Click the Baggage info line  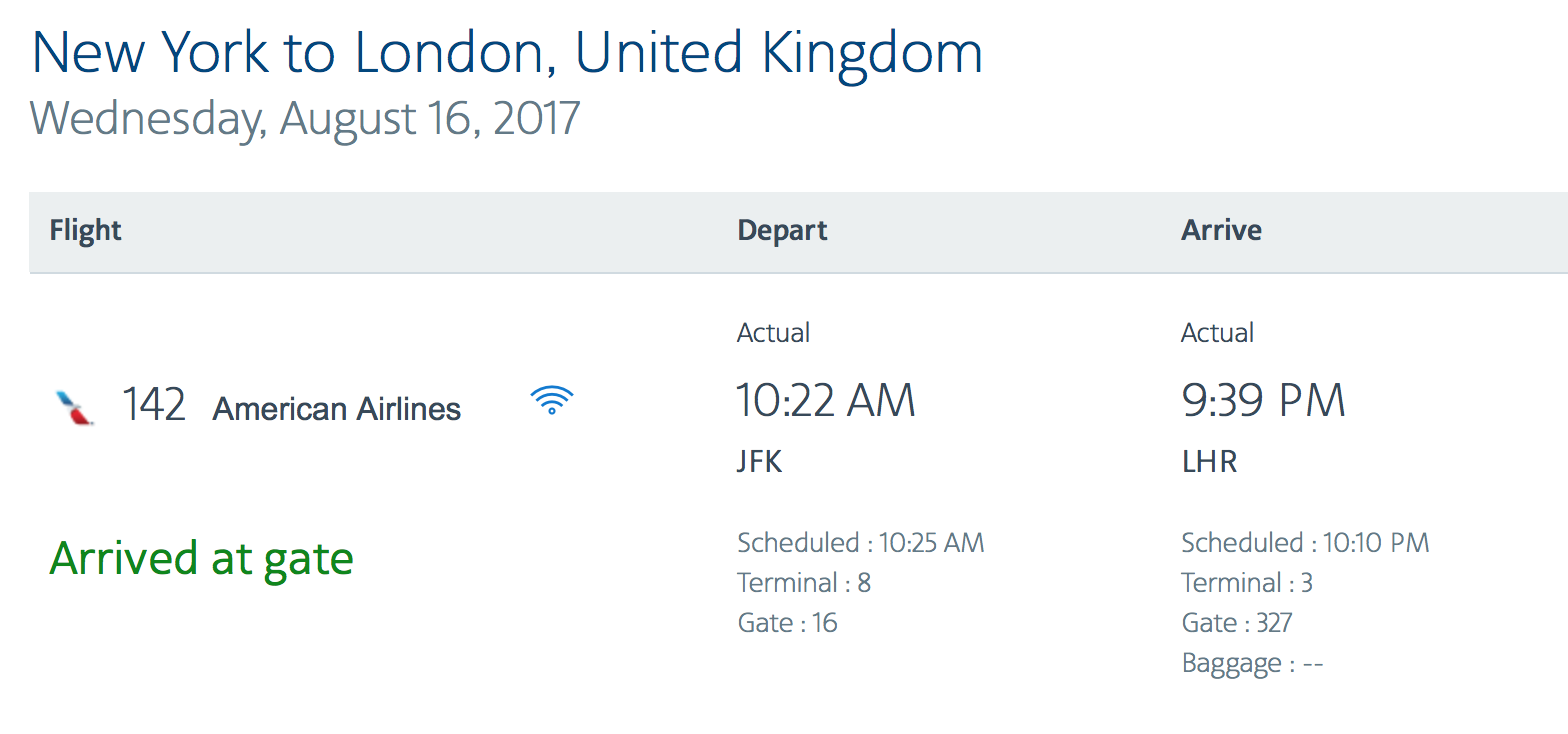(1252, 663)
